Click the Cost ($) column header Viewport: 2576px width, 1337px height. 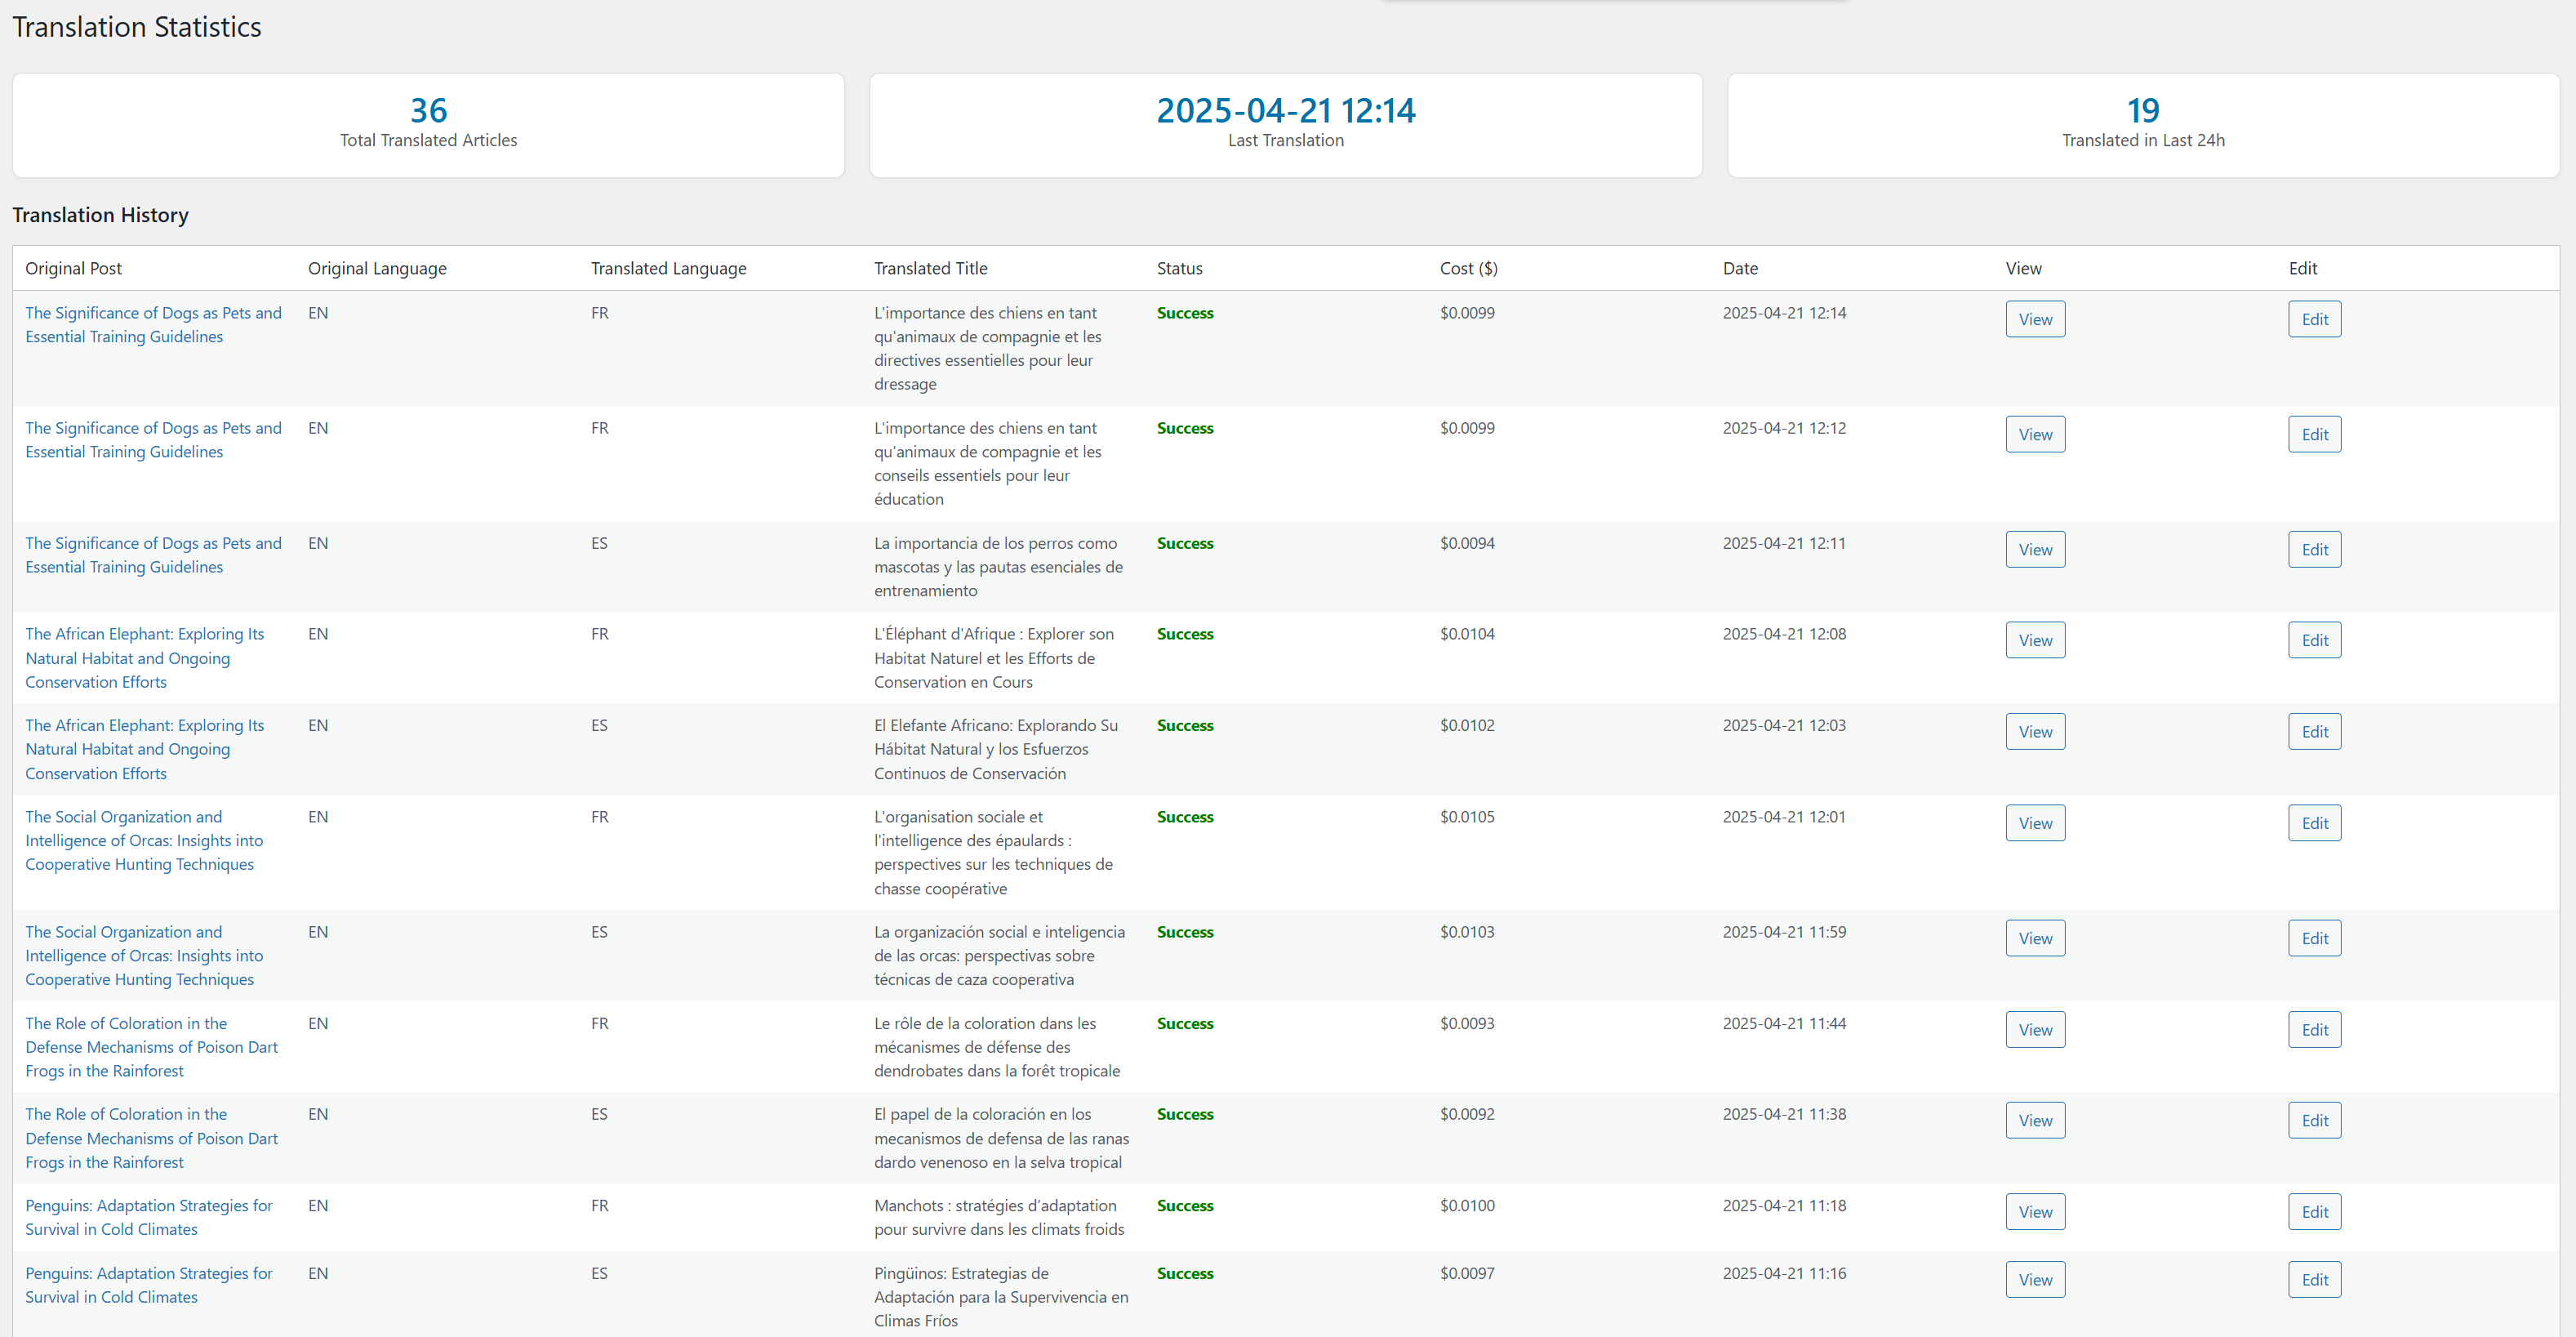coord(1468,268)
